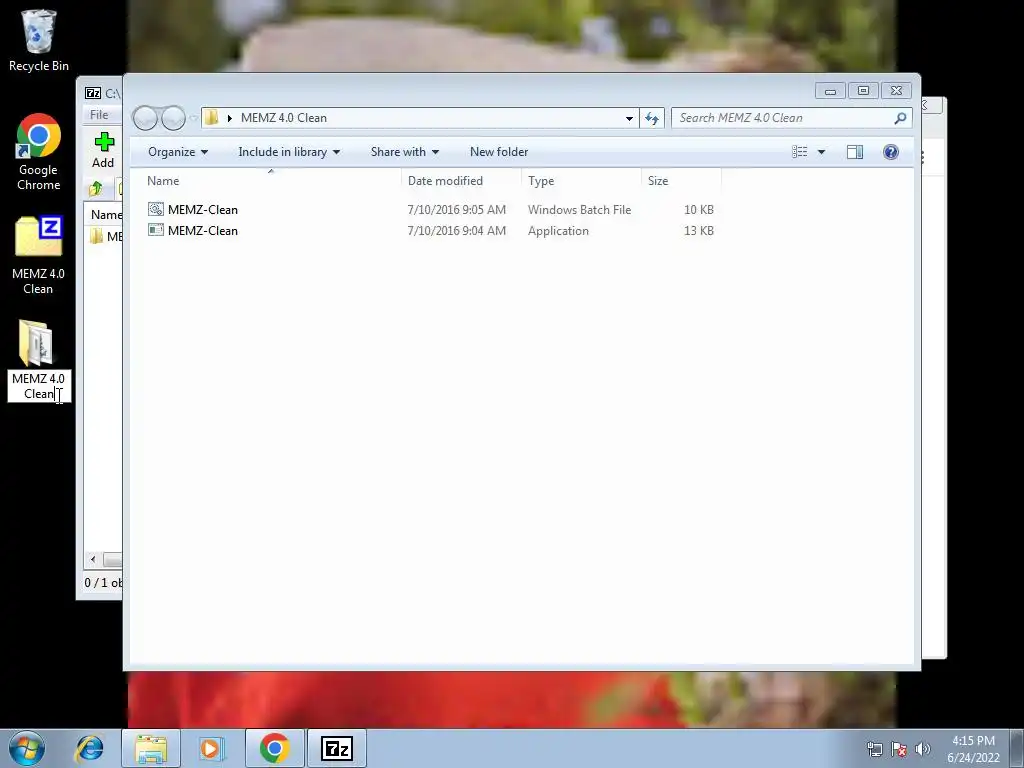Change the view with the view icon

pos(800,152)
